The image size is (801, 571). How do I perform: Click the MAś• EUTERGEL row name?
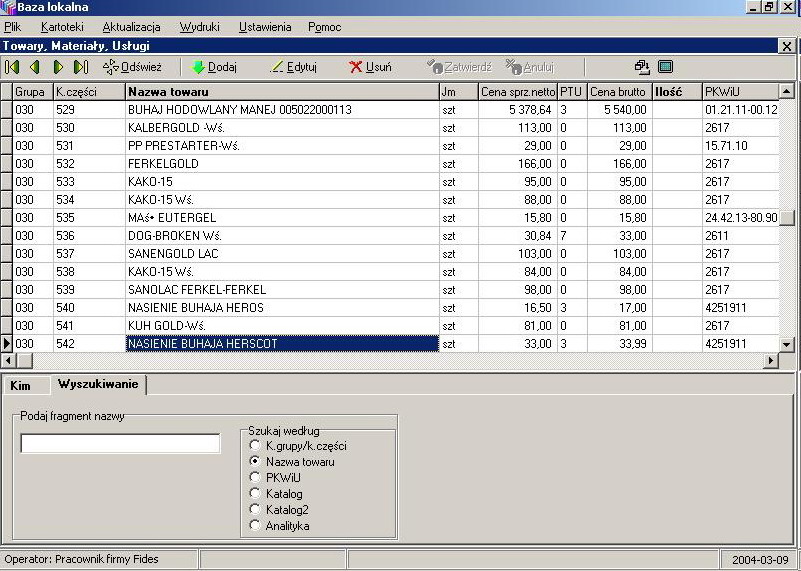click(172, 218)
